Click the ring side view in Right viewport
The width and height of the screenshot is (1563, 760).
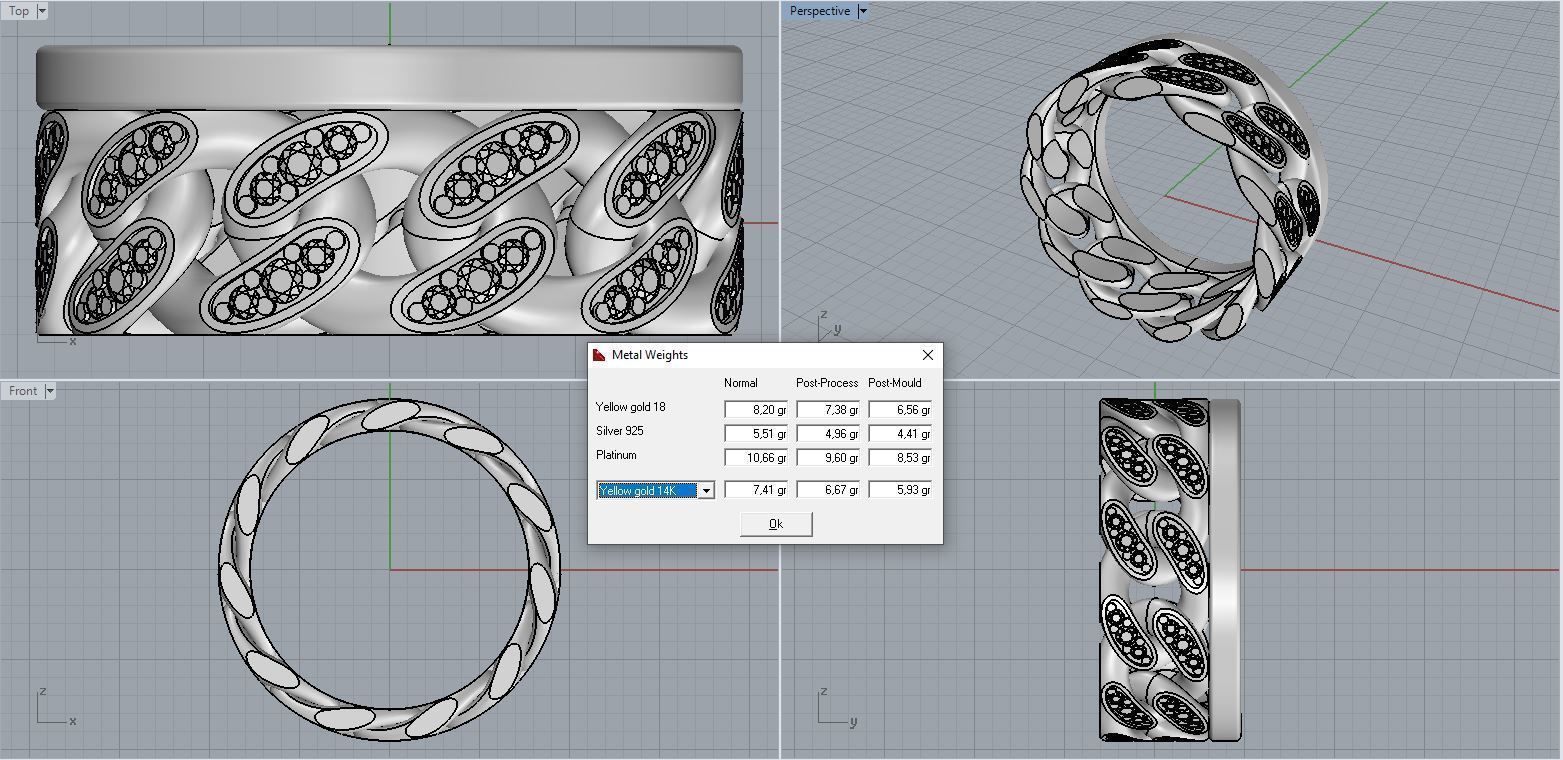click(1170, 570)
